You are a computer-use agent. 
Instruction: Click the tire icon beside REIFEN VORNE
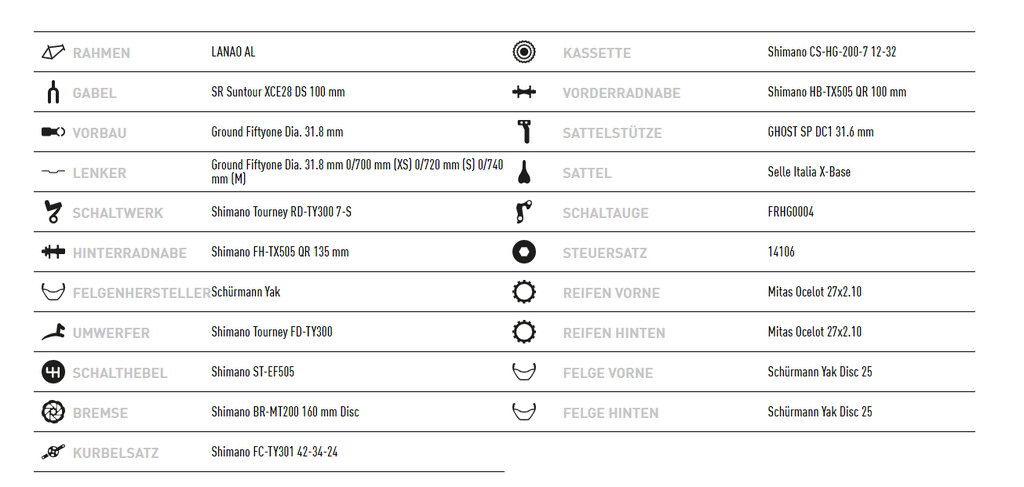tap(524, 292)
